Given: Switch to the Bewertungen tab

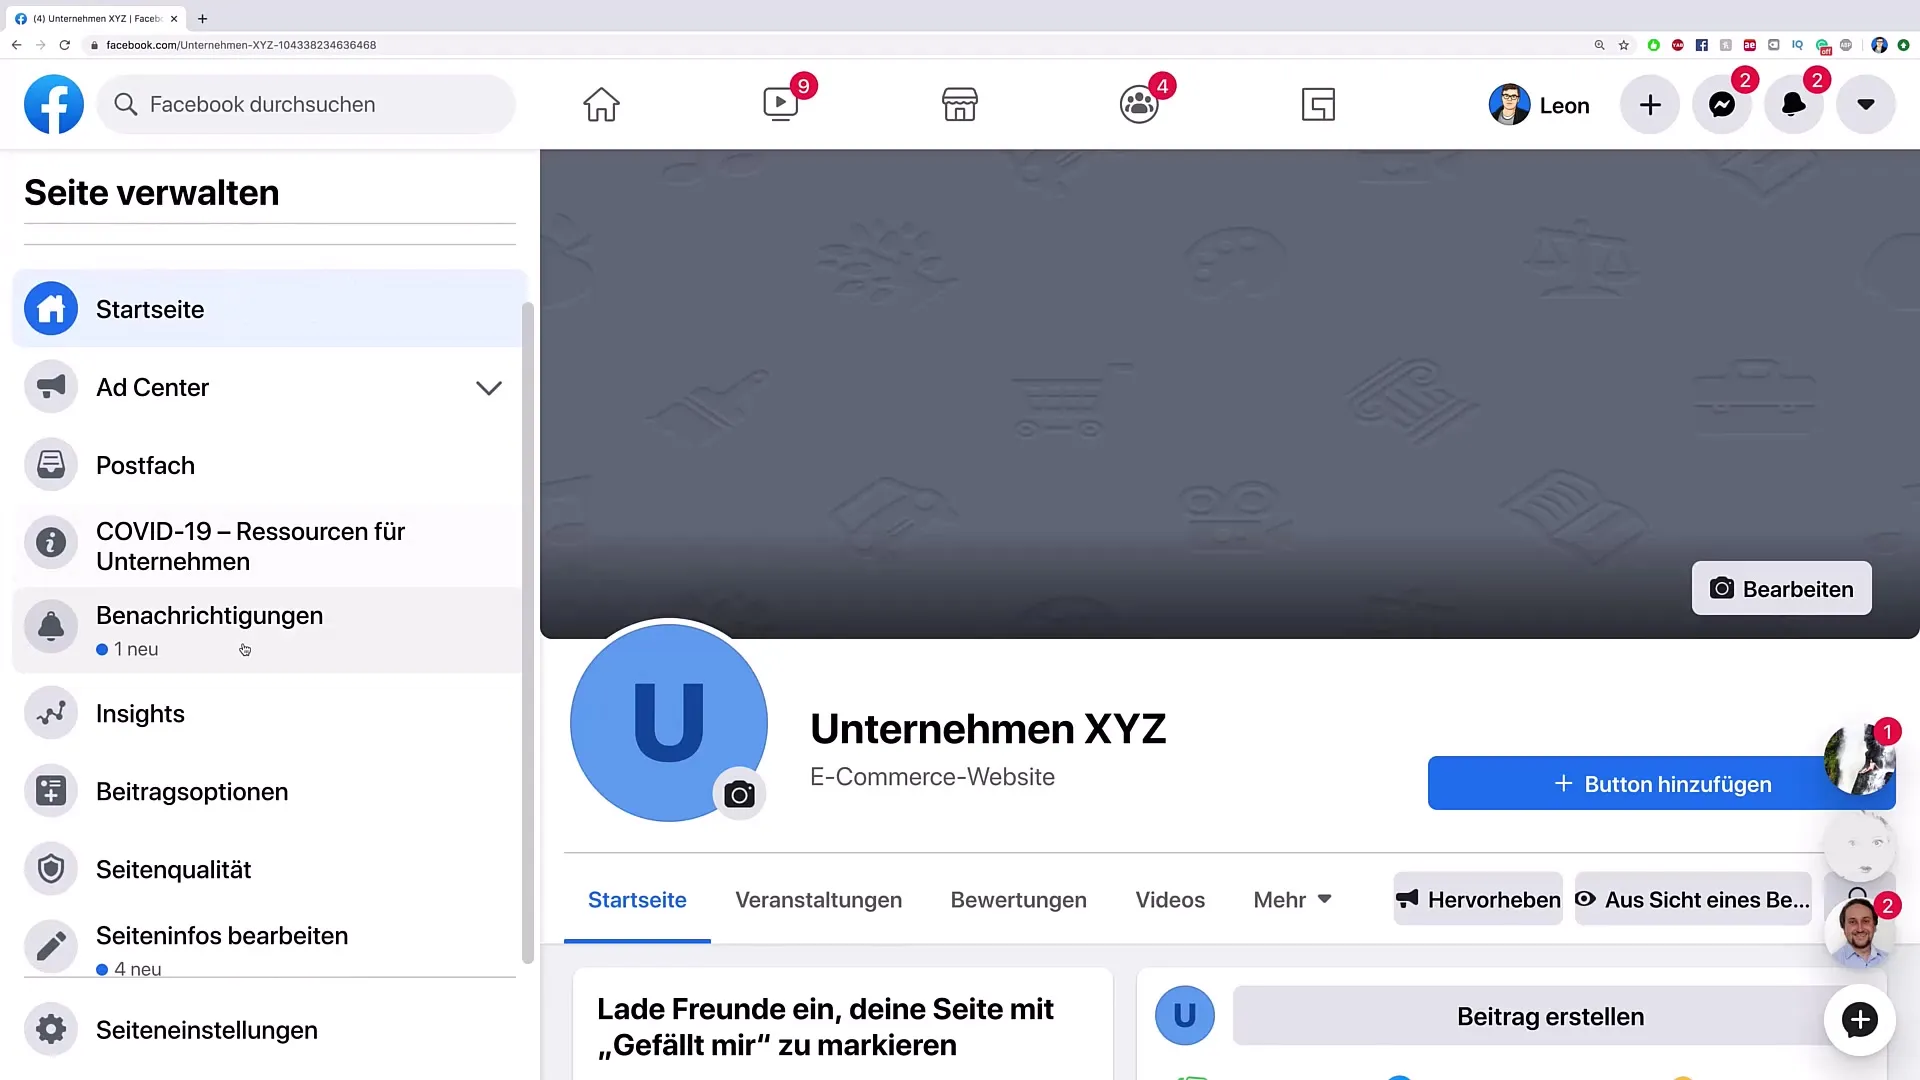Looking at the screenshot, I should [x=1018, y=899].
